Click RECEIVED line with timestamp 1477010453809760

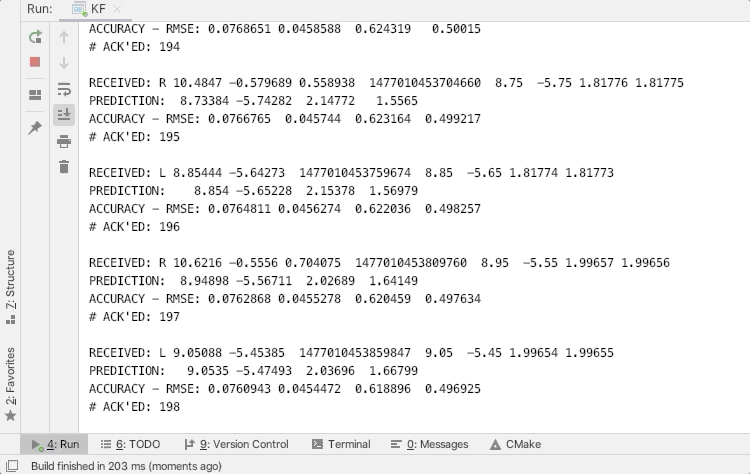[x=379, y=263]
